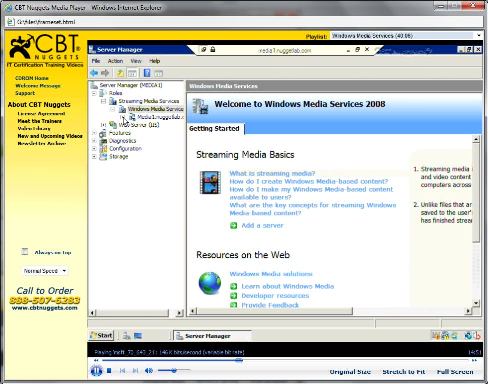Click the Add a server link
Viewport: 488px width, 384px height.
coord(262,226)
